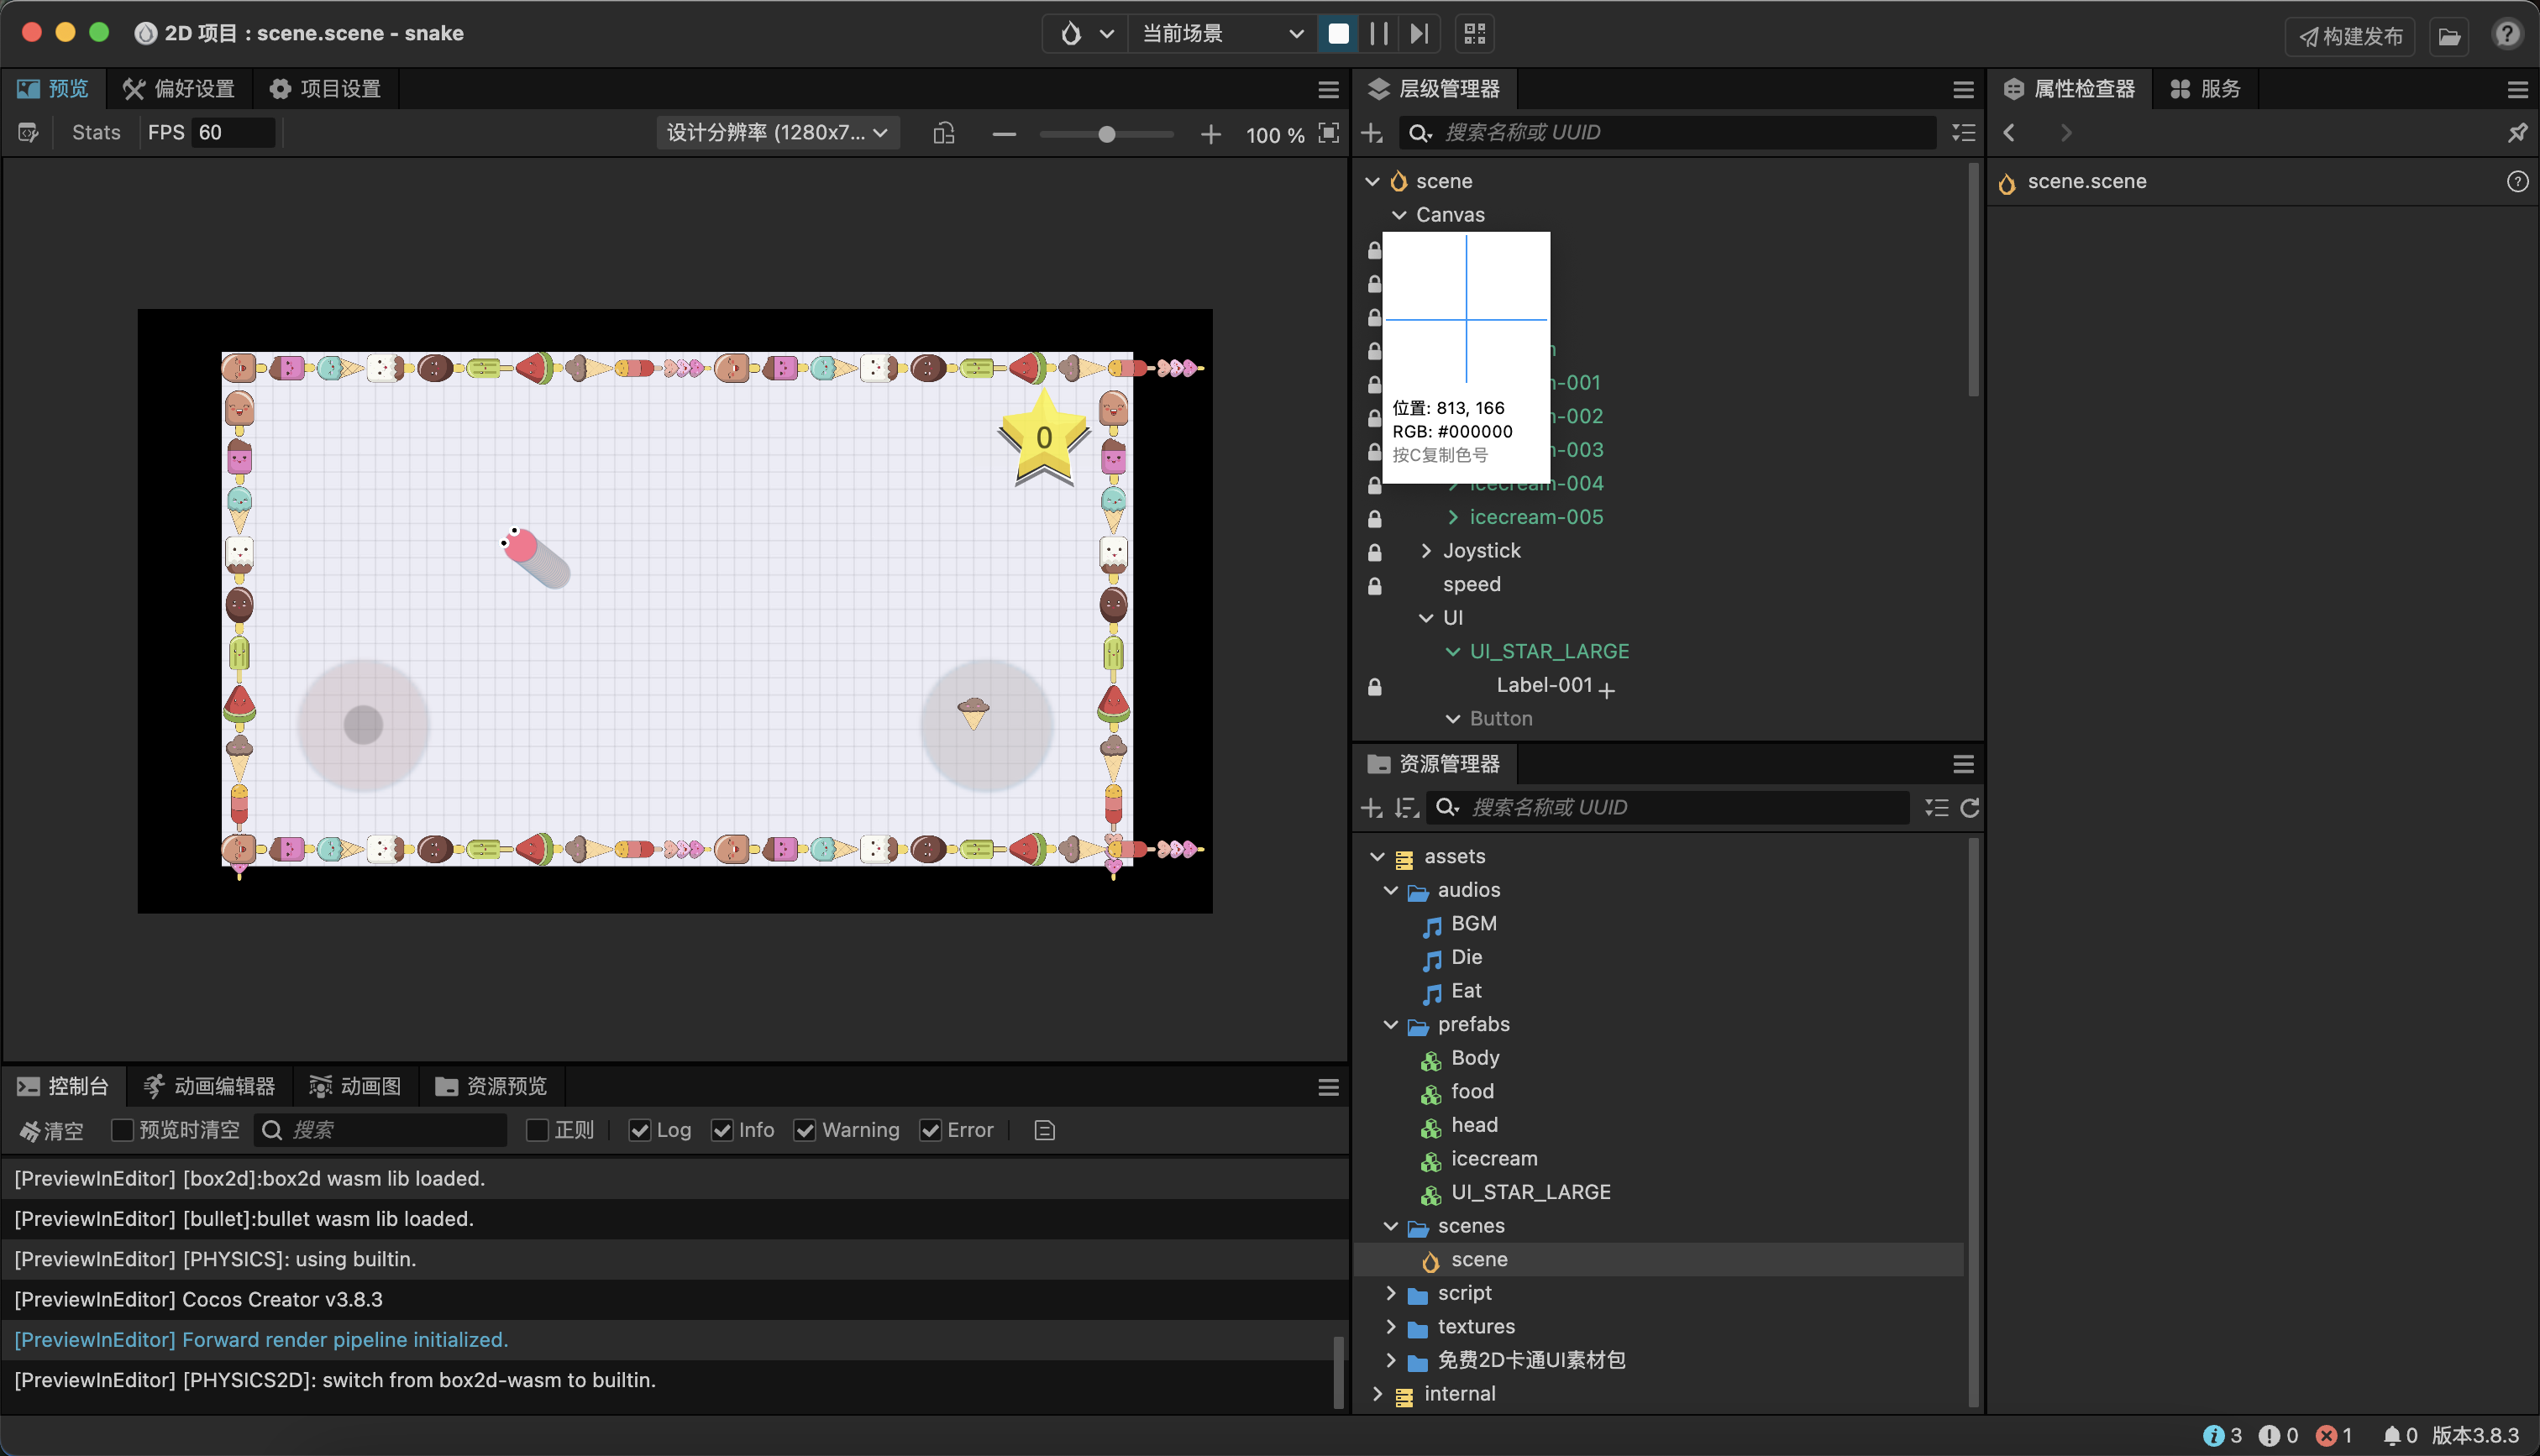The height and width of the screenshot is (1456, 2540).
Task: Click the fullscreen preview icon beside 100 %
Action: (1328, 133)
